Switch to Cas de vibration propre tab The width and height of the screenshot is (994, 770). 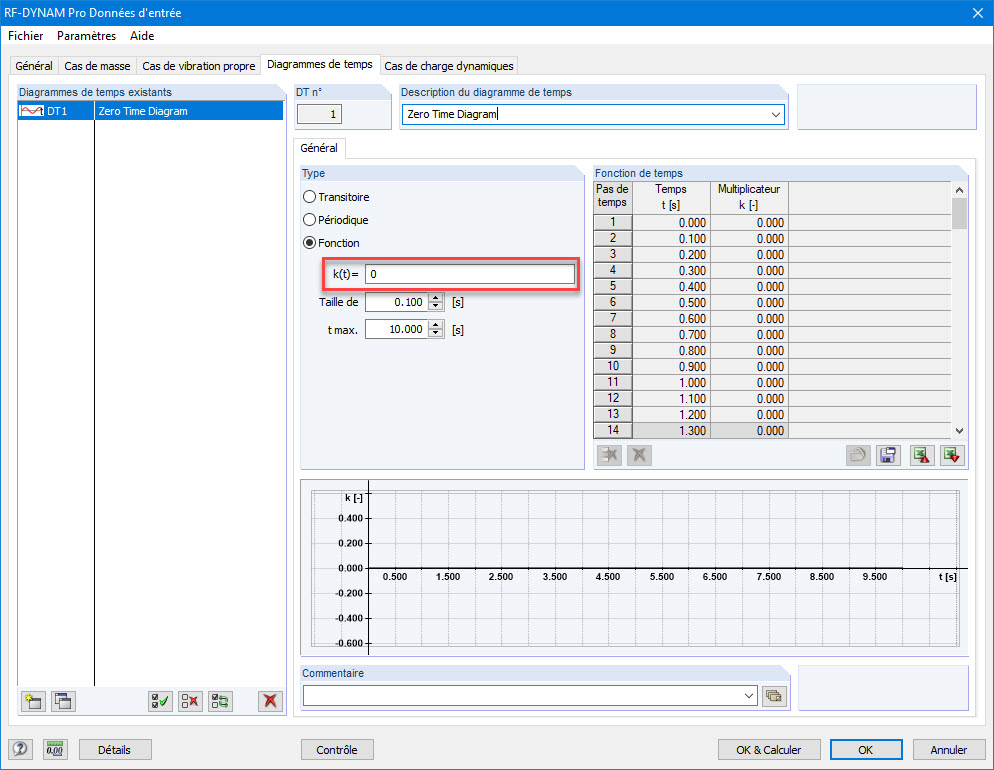[198, 66]
